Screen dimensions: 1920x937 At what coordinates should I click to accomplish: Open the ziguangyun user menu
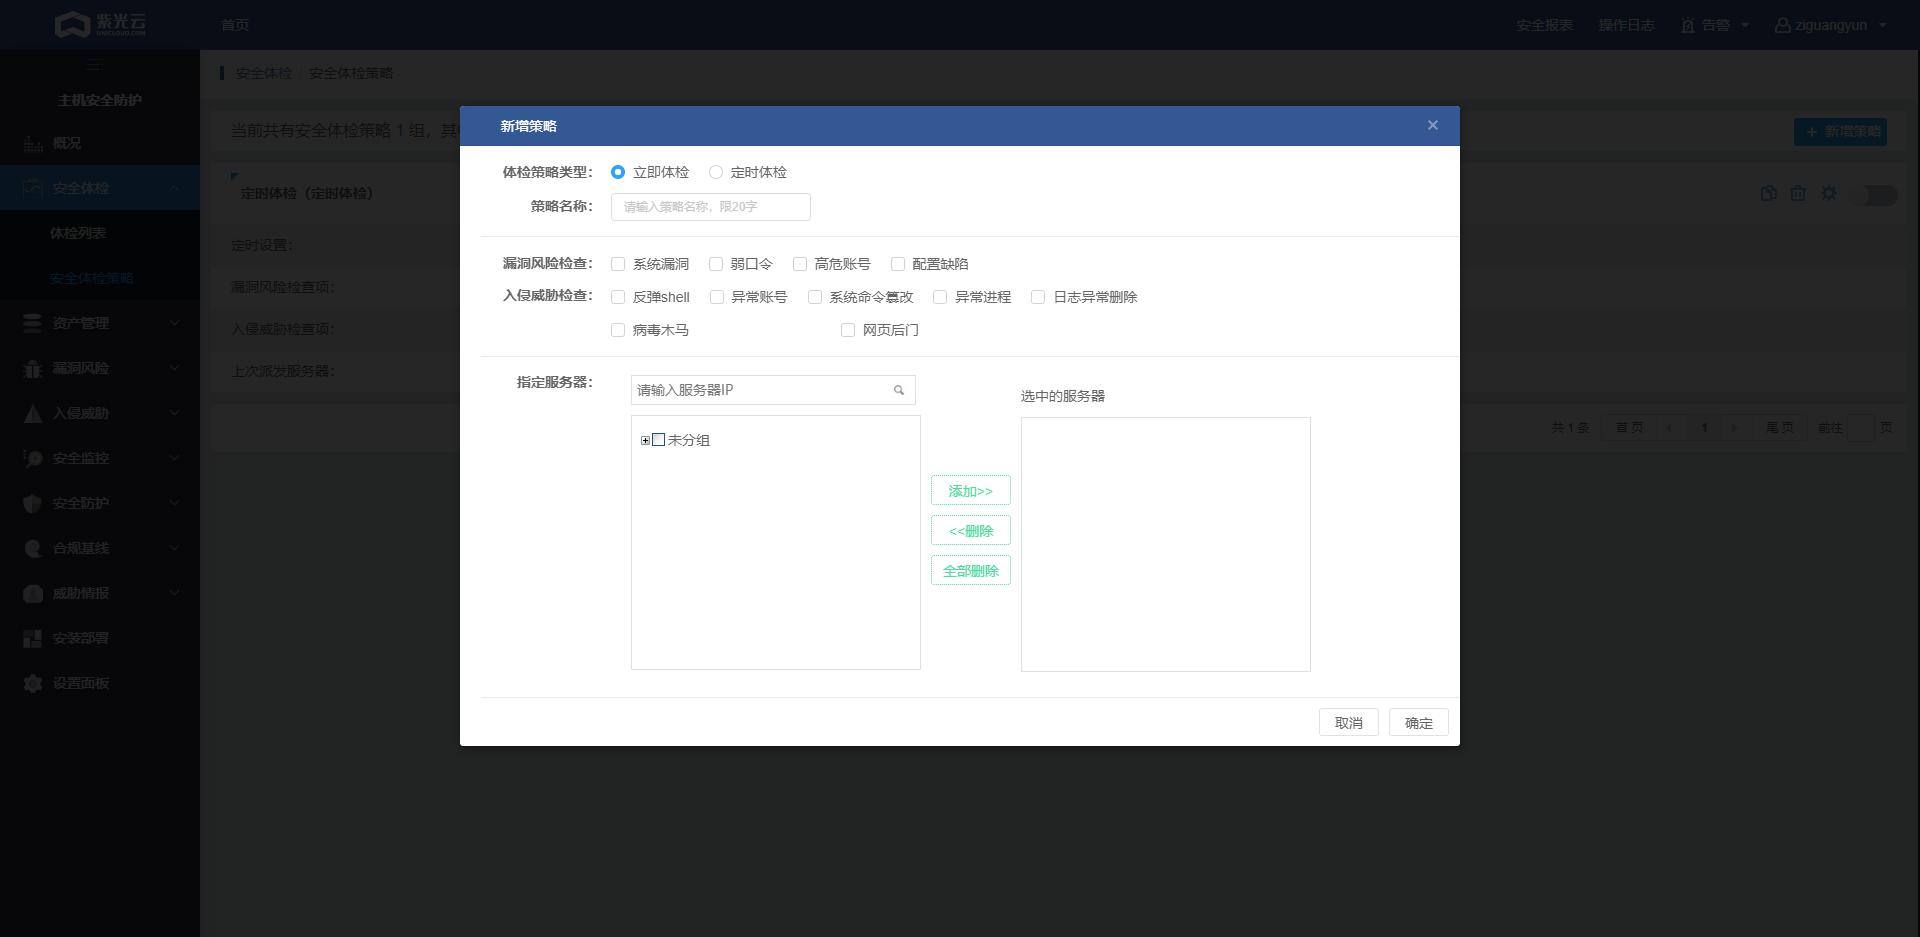point(1830,25)
